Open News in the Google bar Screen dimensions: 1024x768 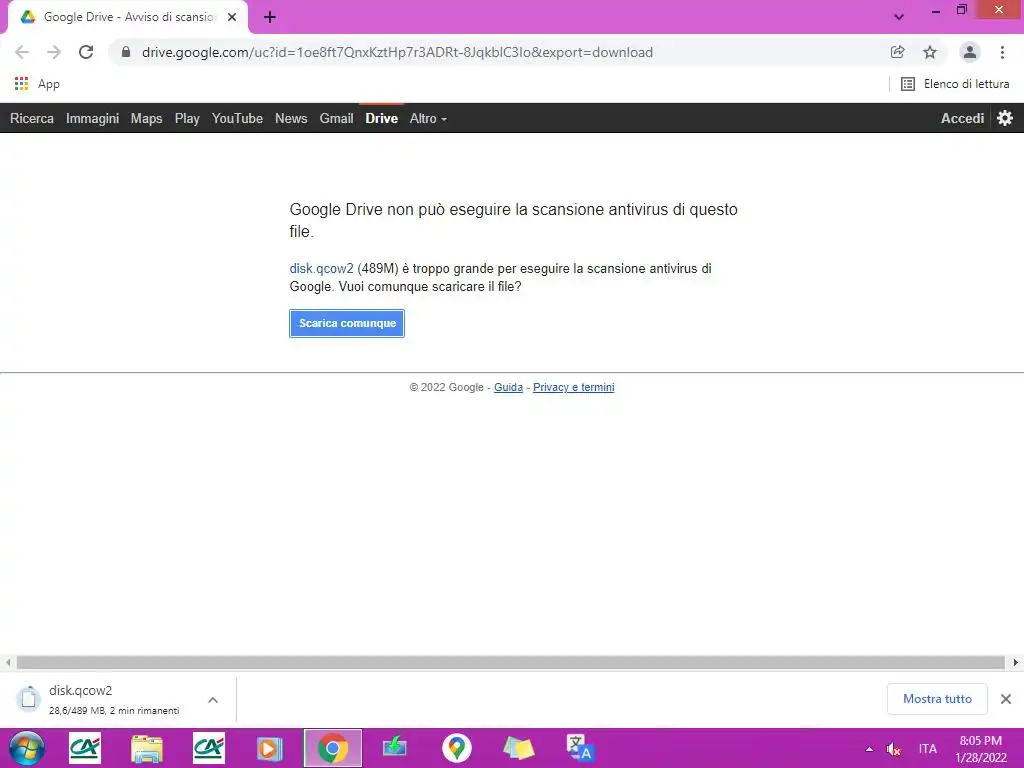pos(291,118)
